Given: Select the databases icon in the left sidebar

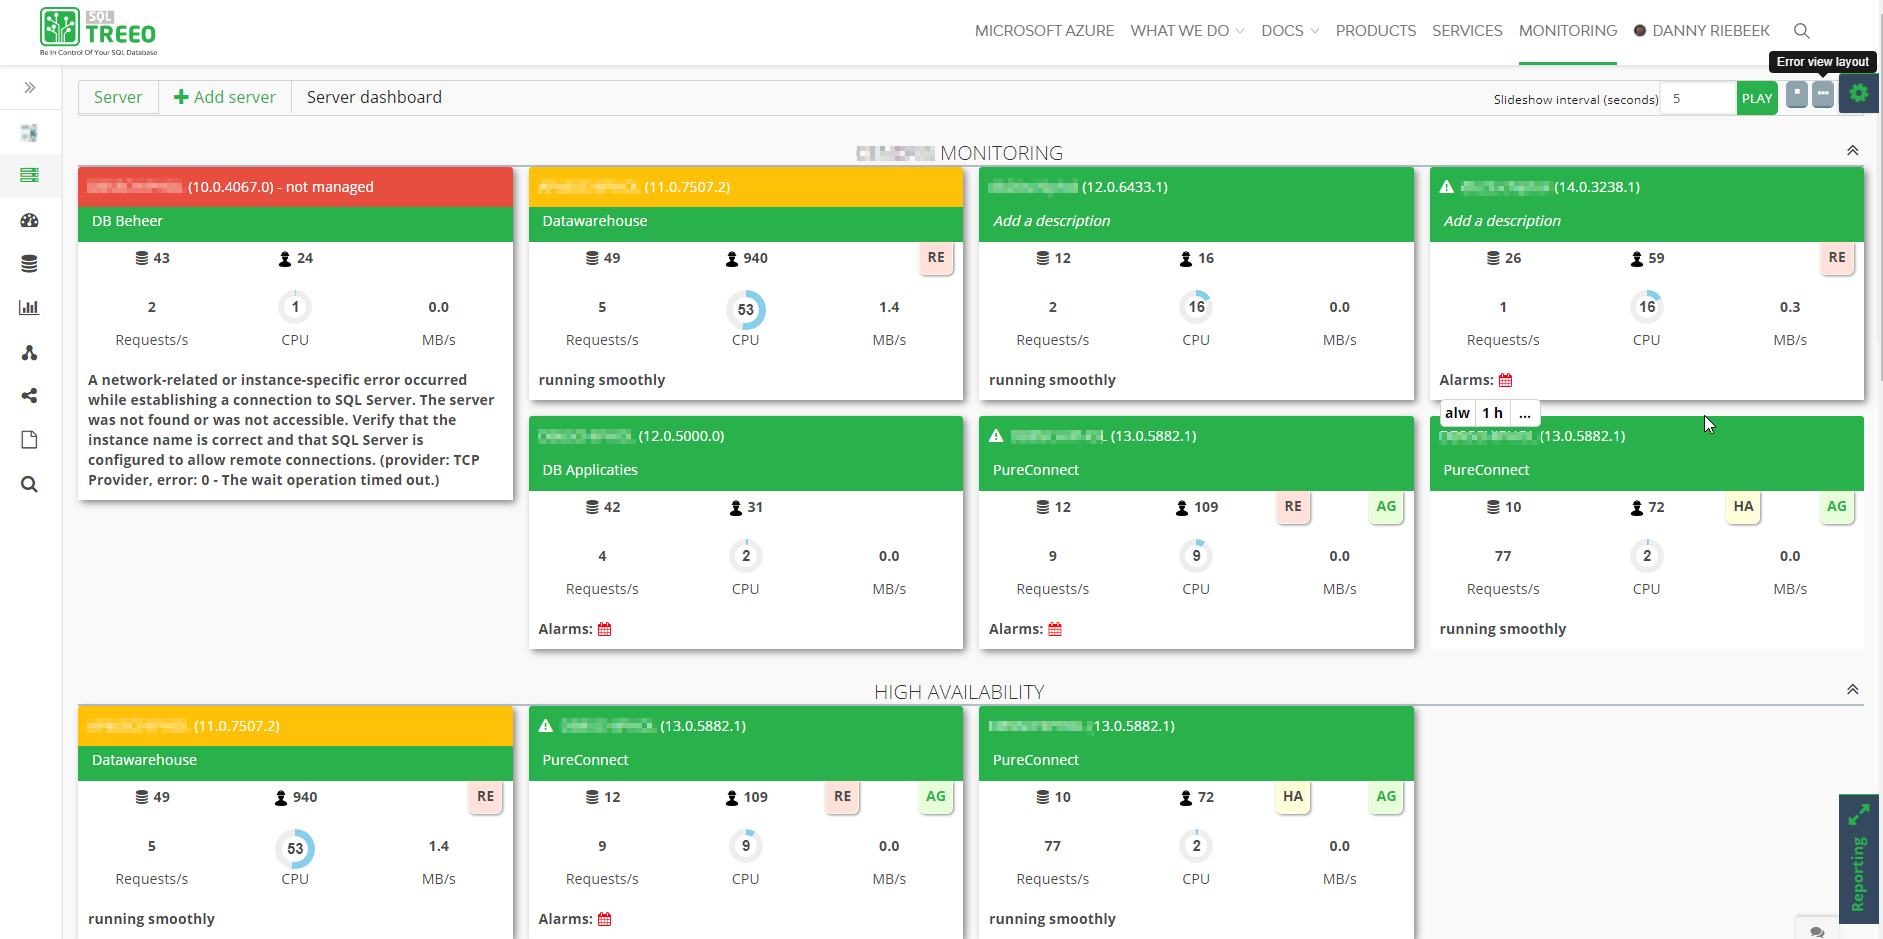Looking at the screenshot, I should point(30,263).
